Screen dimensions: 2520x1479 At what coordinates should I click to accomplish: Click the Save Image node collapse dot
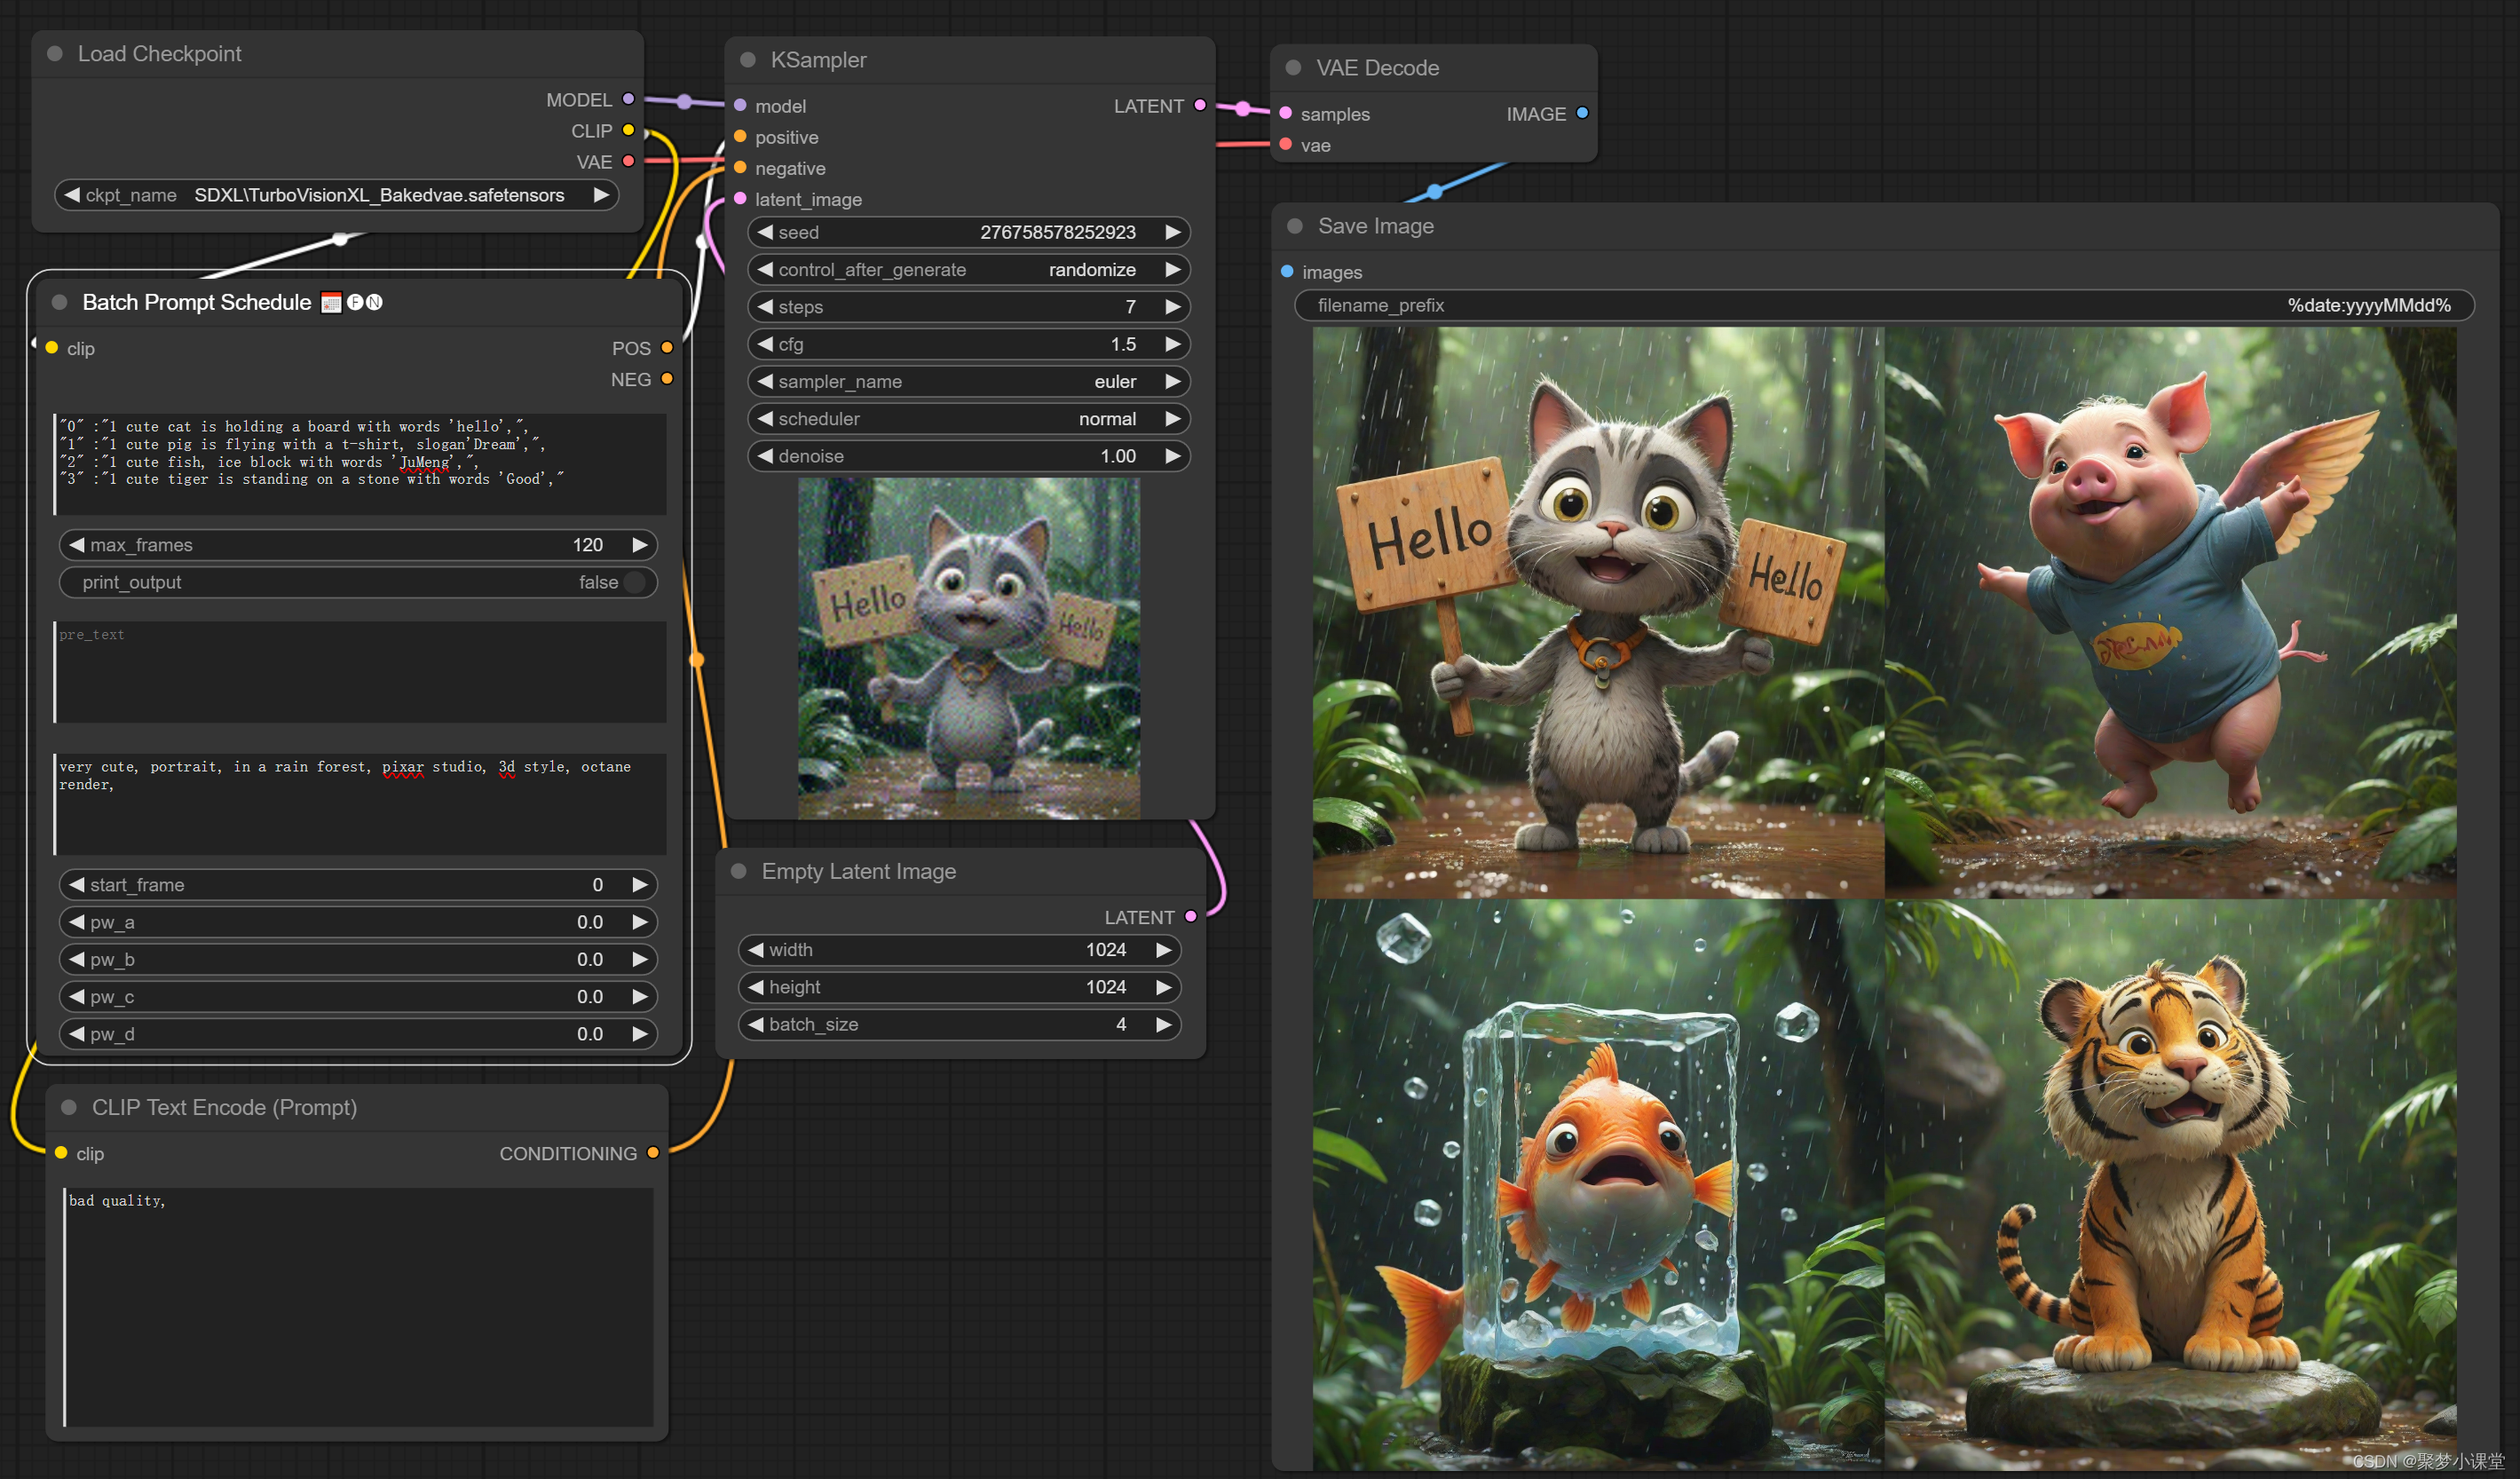1295,226
